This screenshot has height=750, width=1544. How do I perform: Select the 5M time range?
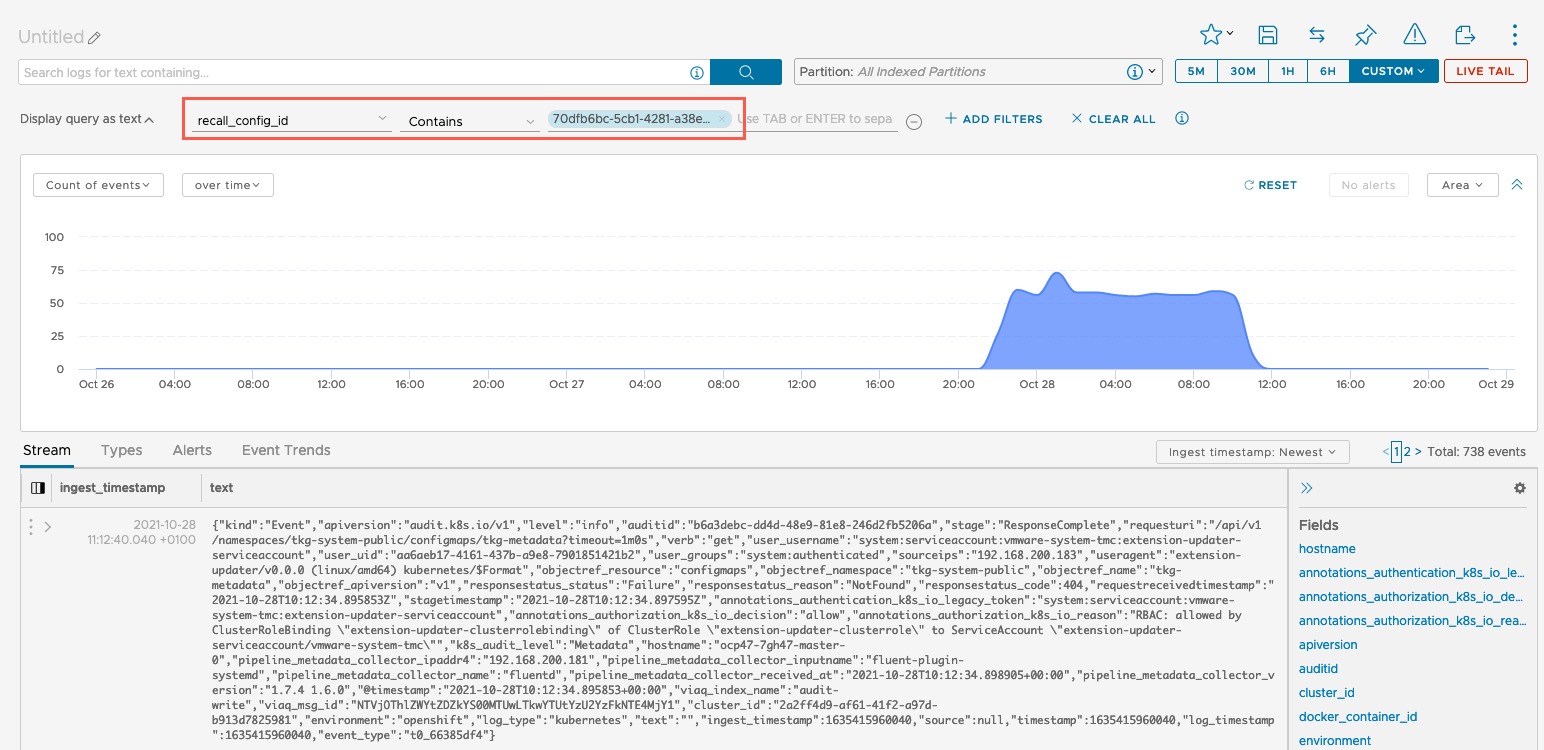1195,71
